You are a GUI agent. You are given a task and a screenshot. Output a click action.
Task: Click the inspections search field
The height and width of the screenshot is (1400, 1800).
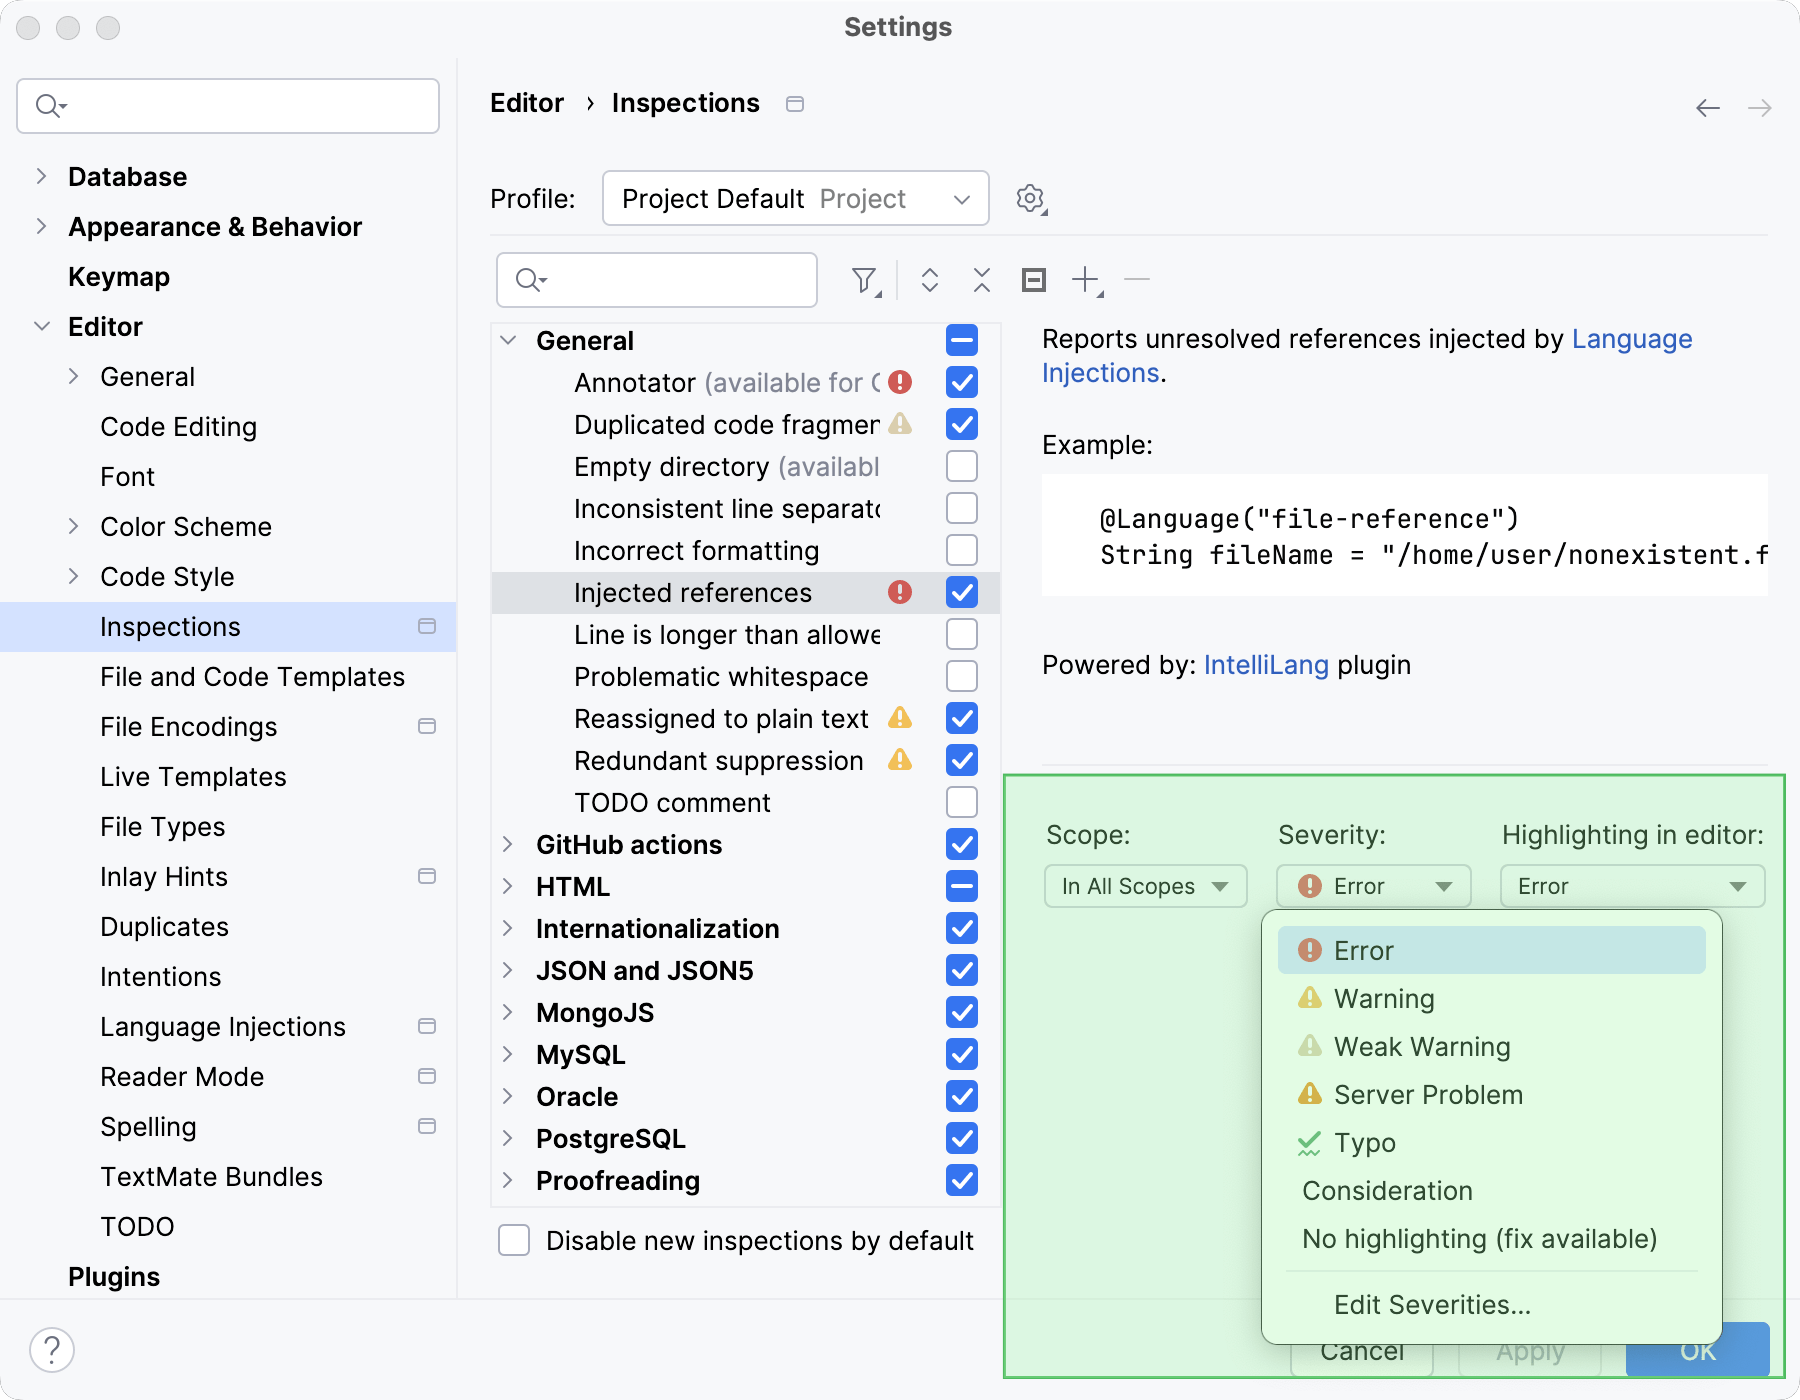tap(670, 280)
